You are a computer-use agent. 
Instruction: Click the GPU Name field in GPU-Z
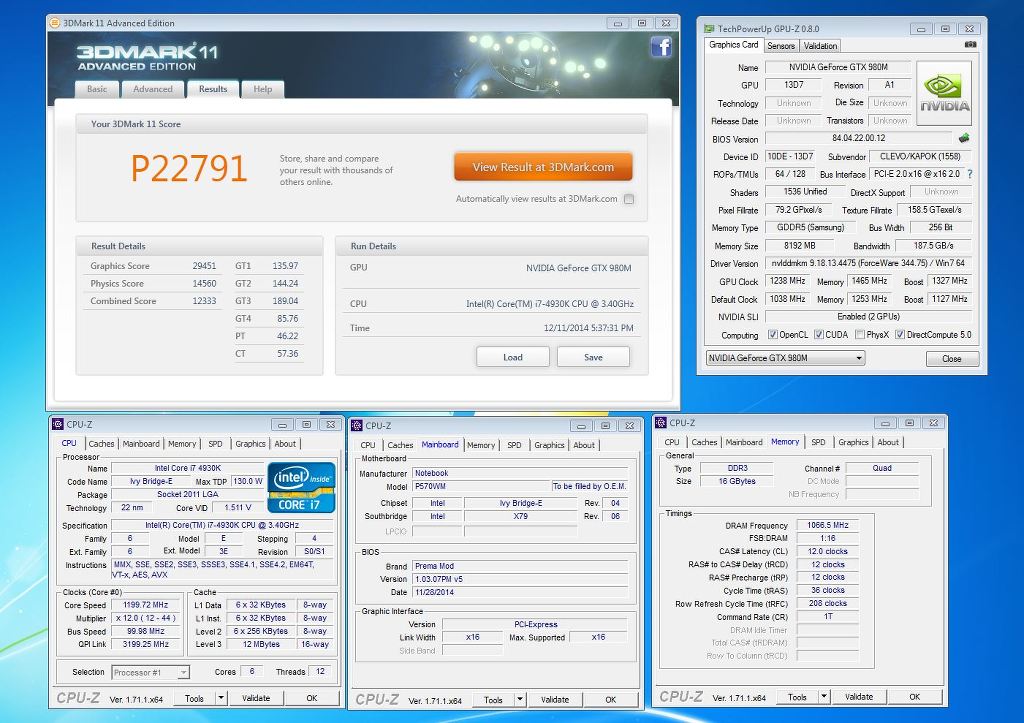837,68
